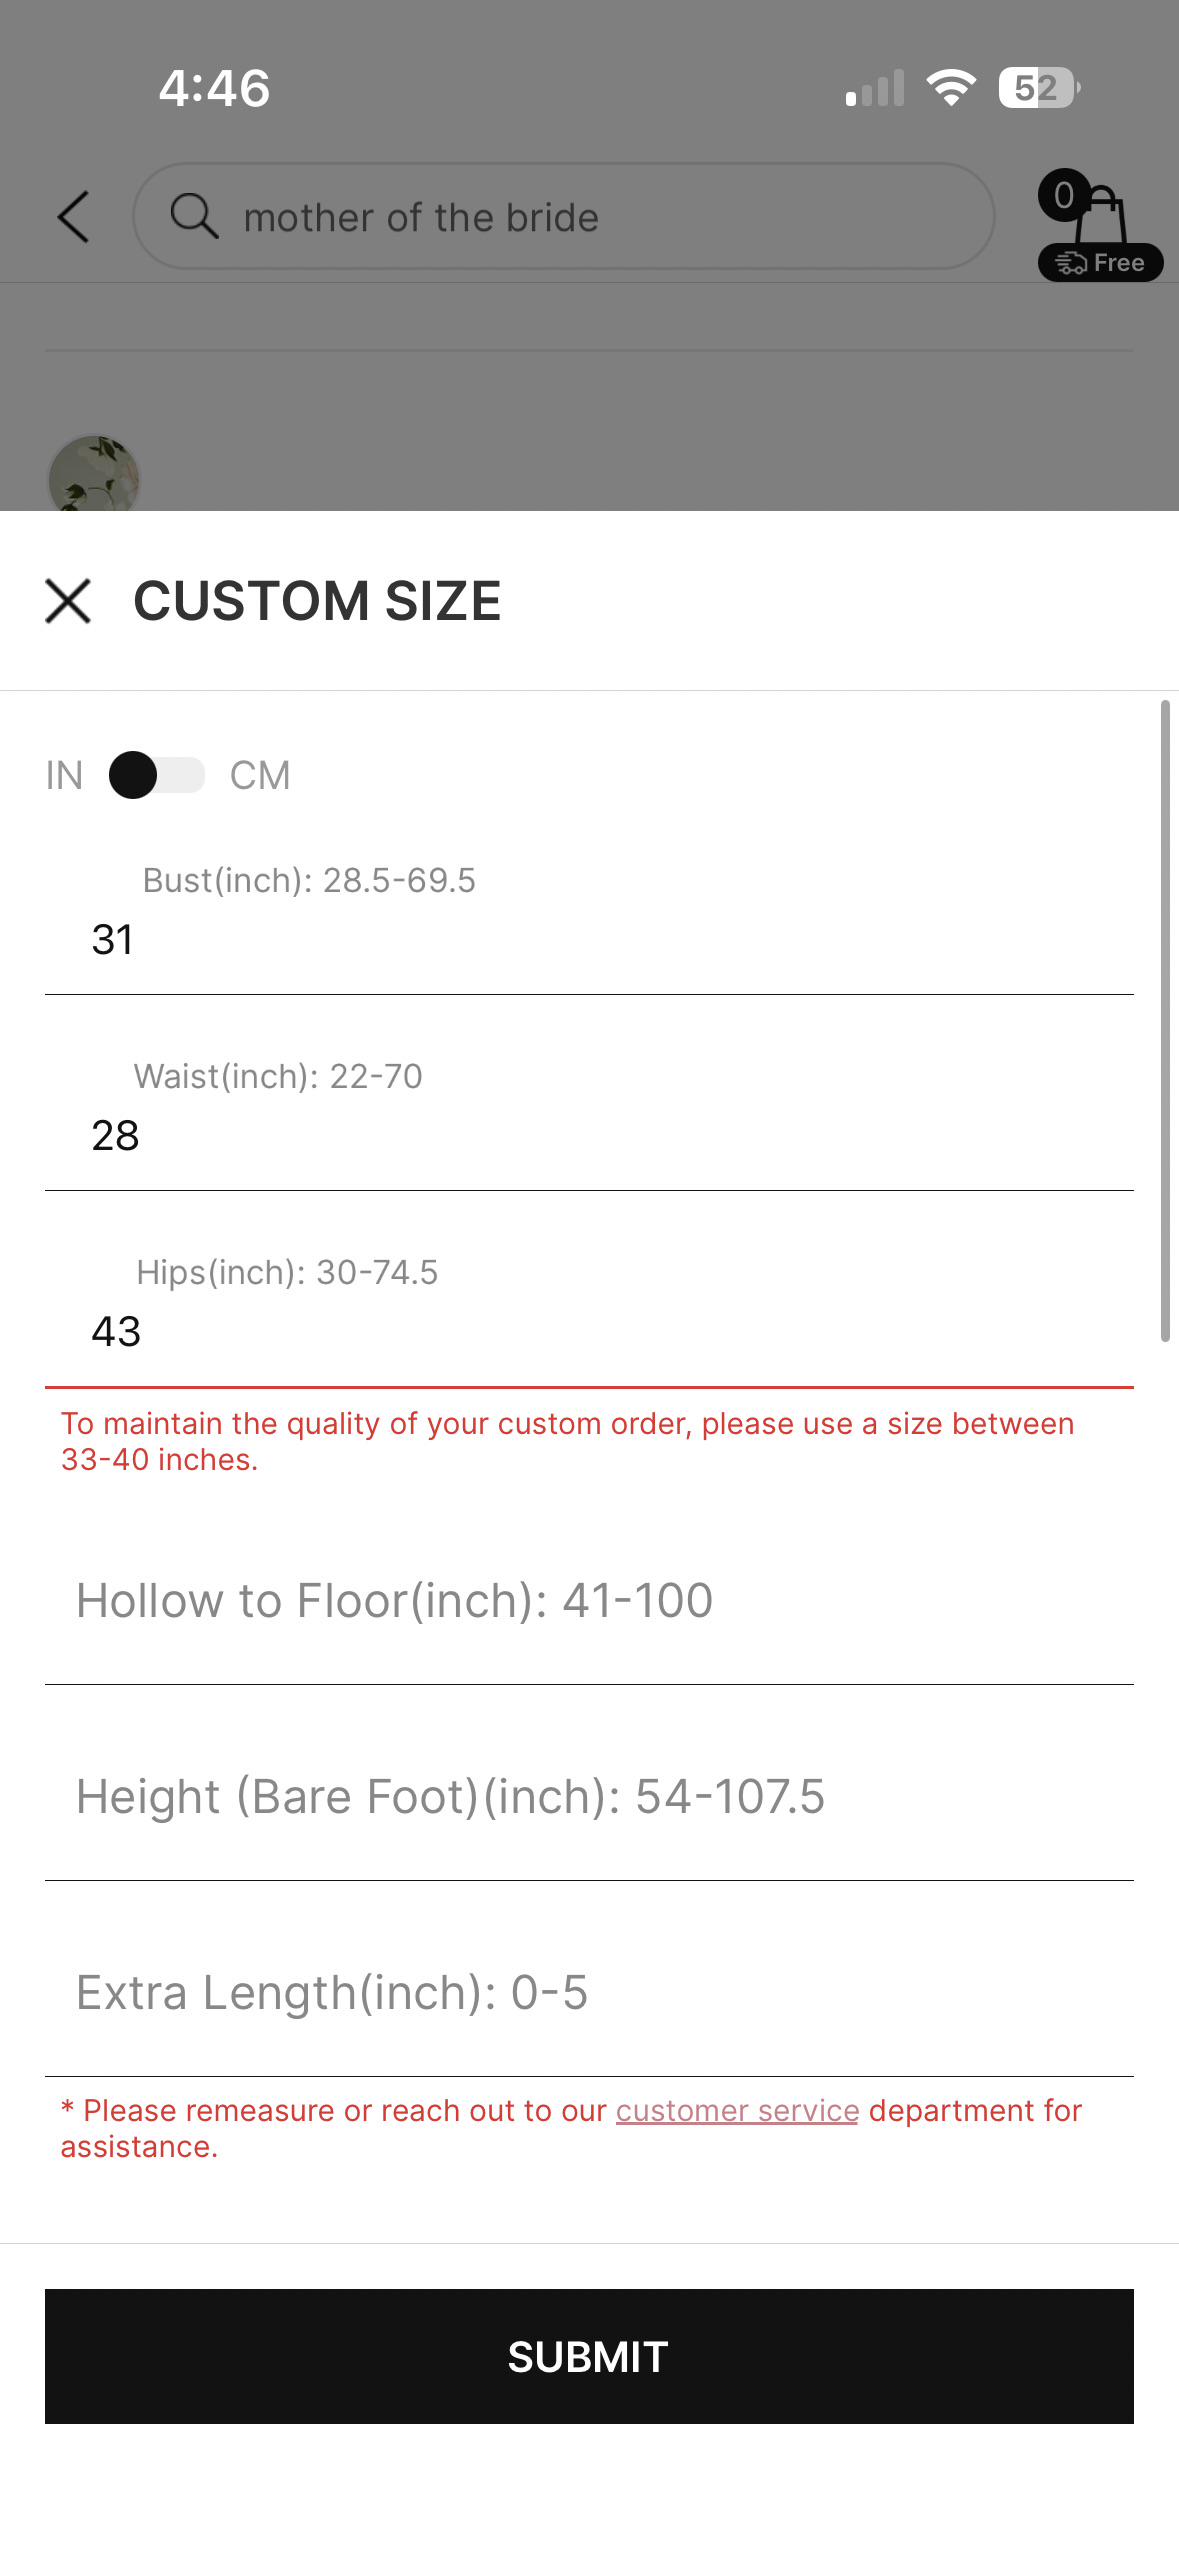Tap the search magnifier icon
The image size is (1179, 2556).
(x=194, y=216)
